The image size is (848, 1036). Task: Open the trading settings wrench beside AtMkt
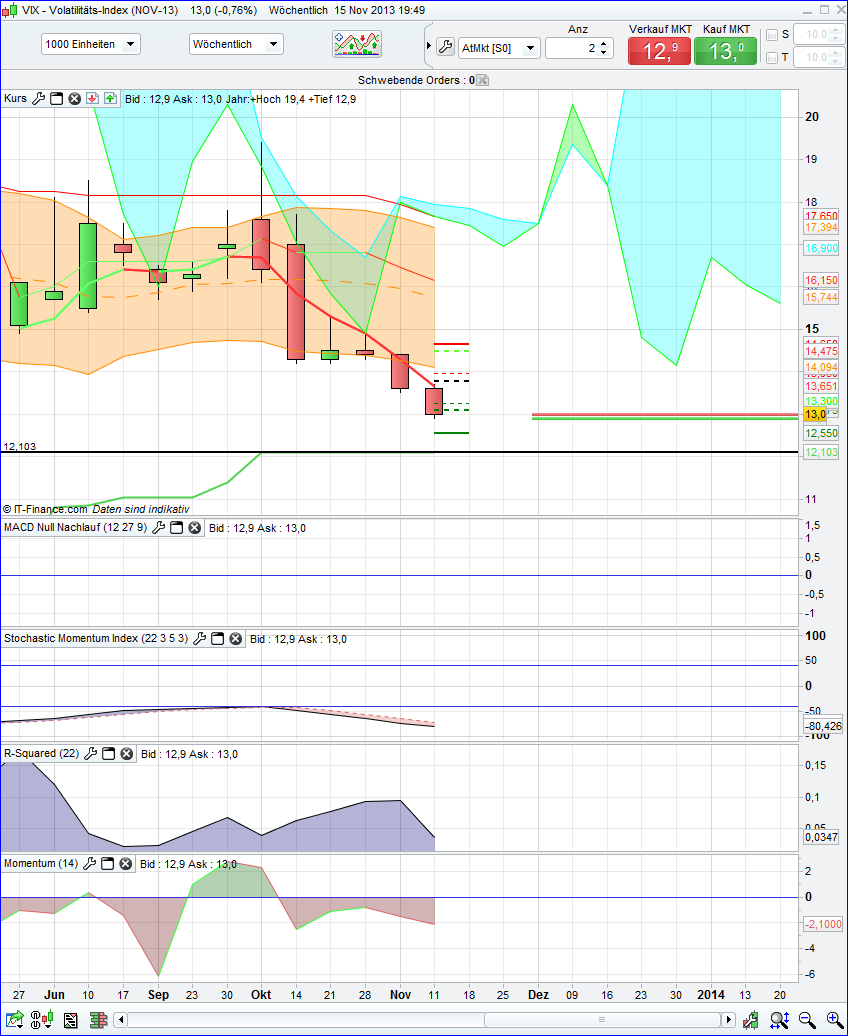[x=445, y=47]
